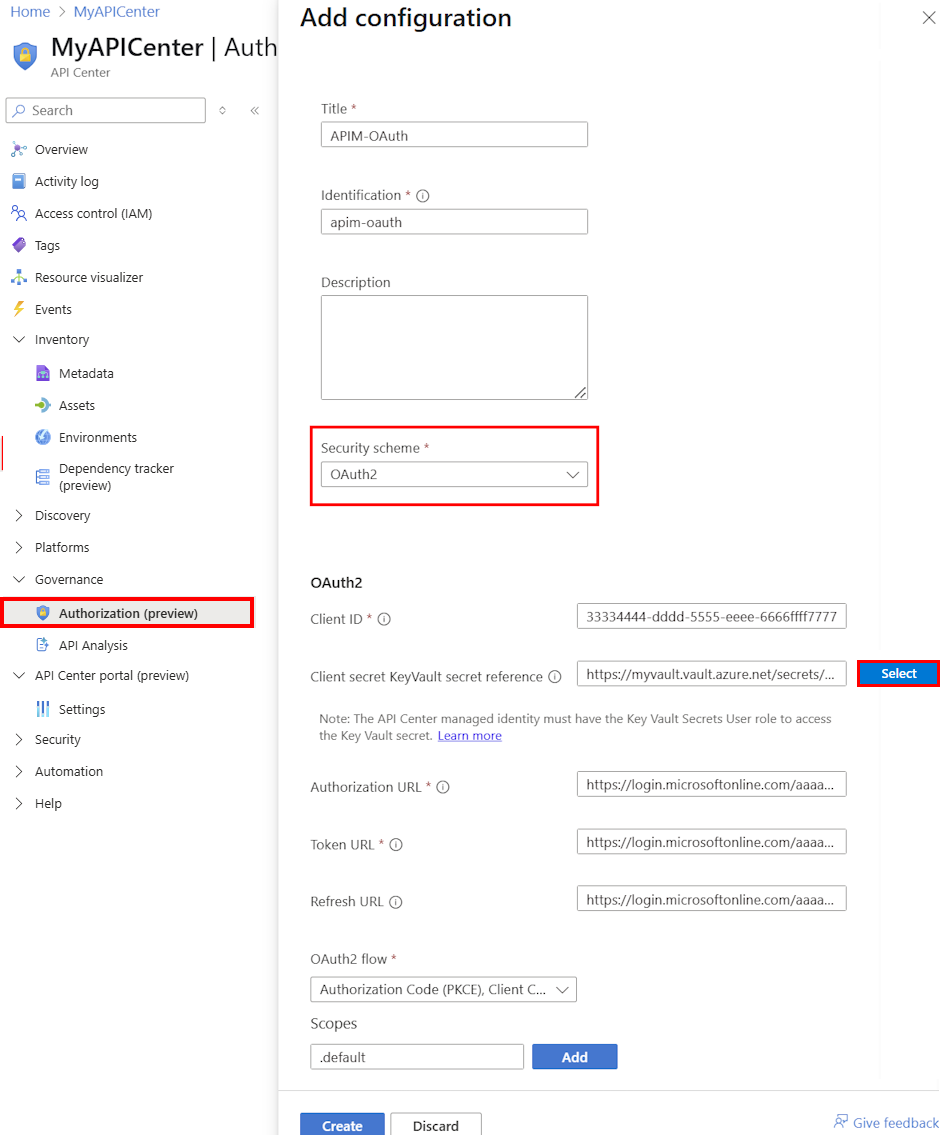Click Add button next to Scopes

tap(575, 1057)
